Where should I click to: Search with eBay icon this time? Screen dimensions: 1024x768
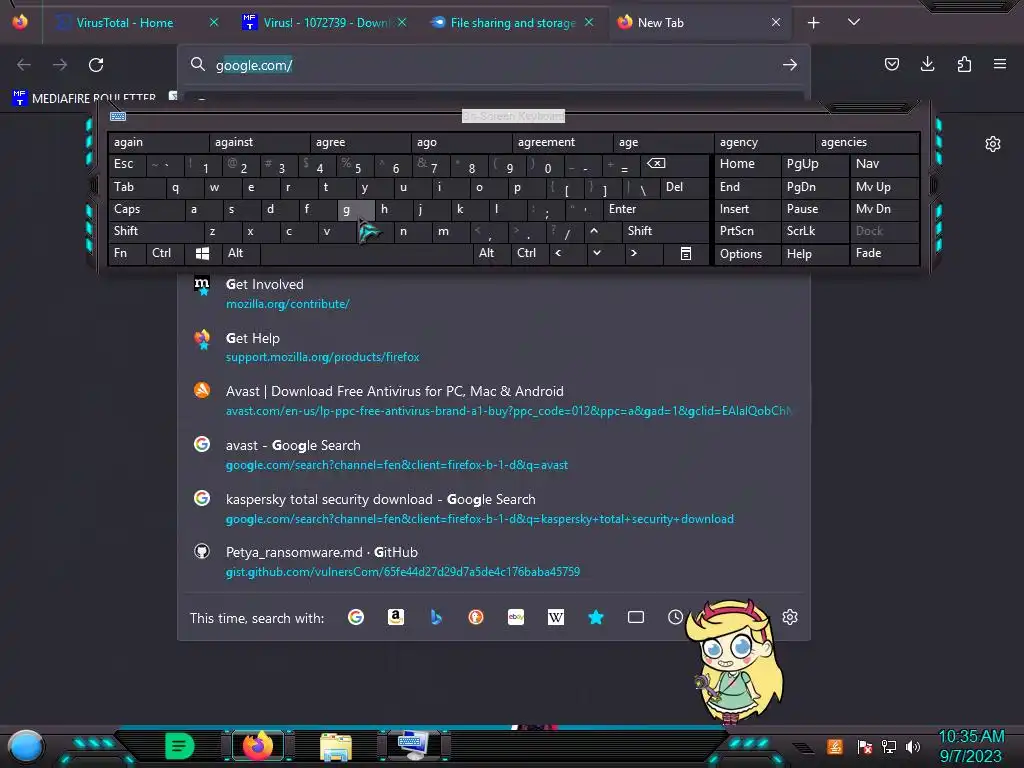pos(516,617)
